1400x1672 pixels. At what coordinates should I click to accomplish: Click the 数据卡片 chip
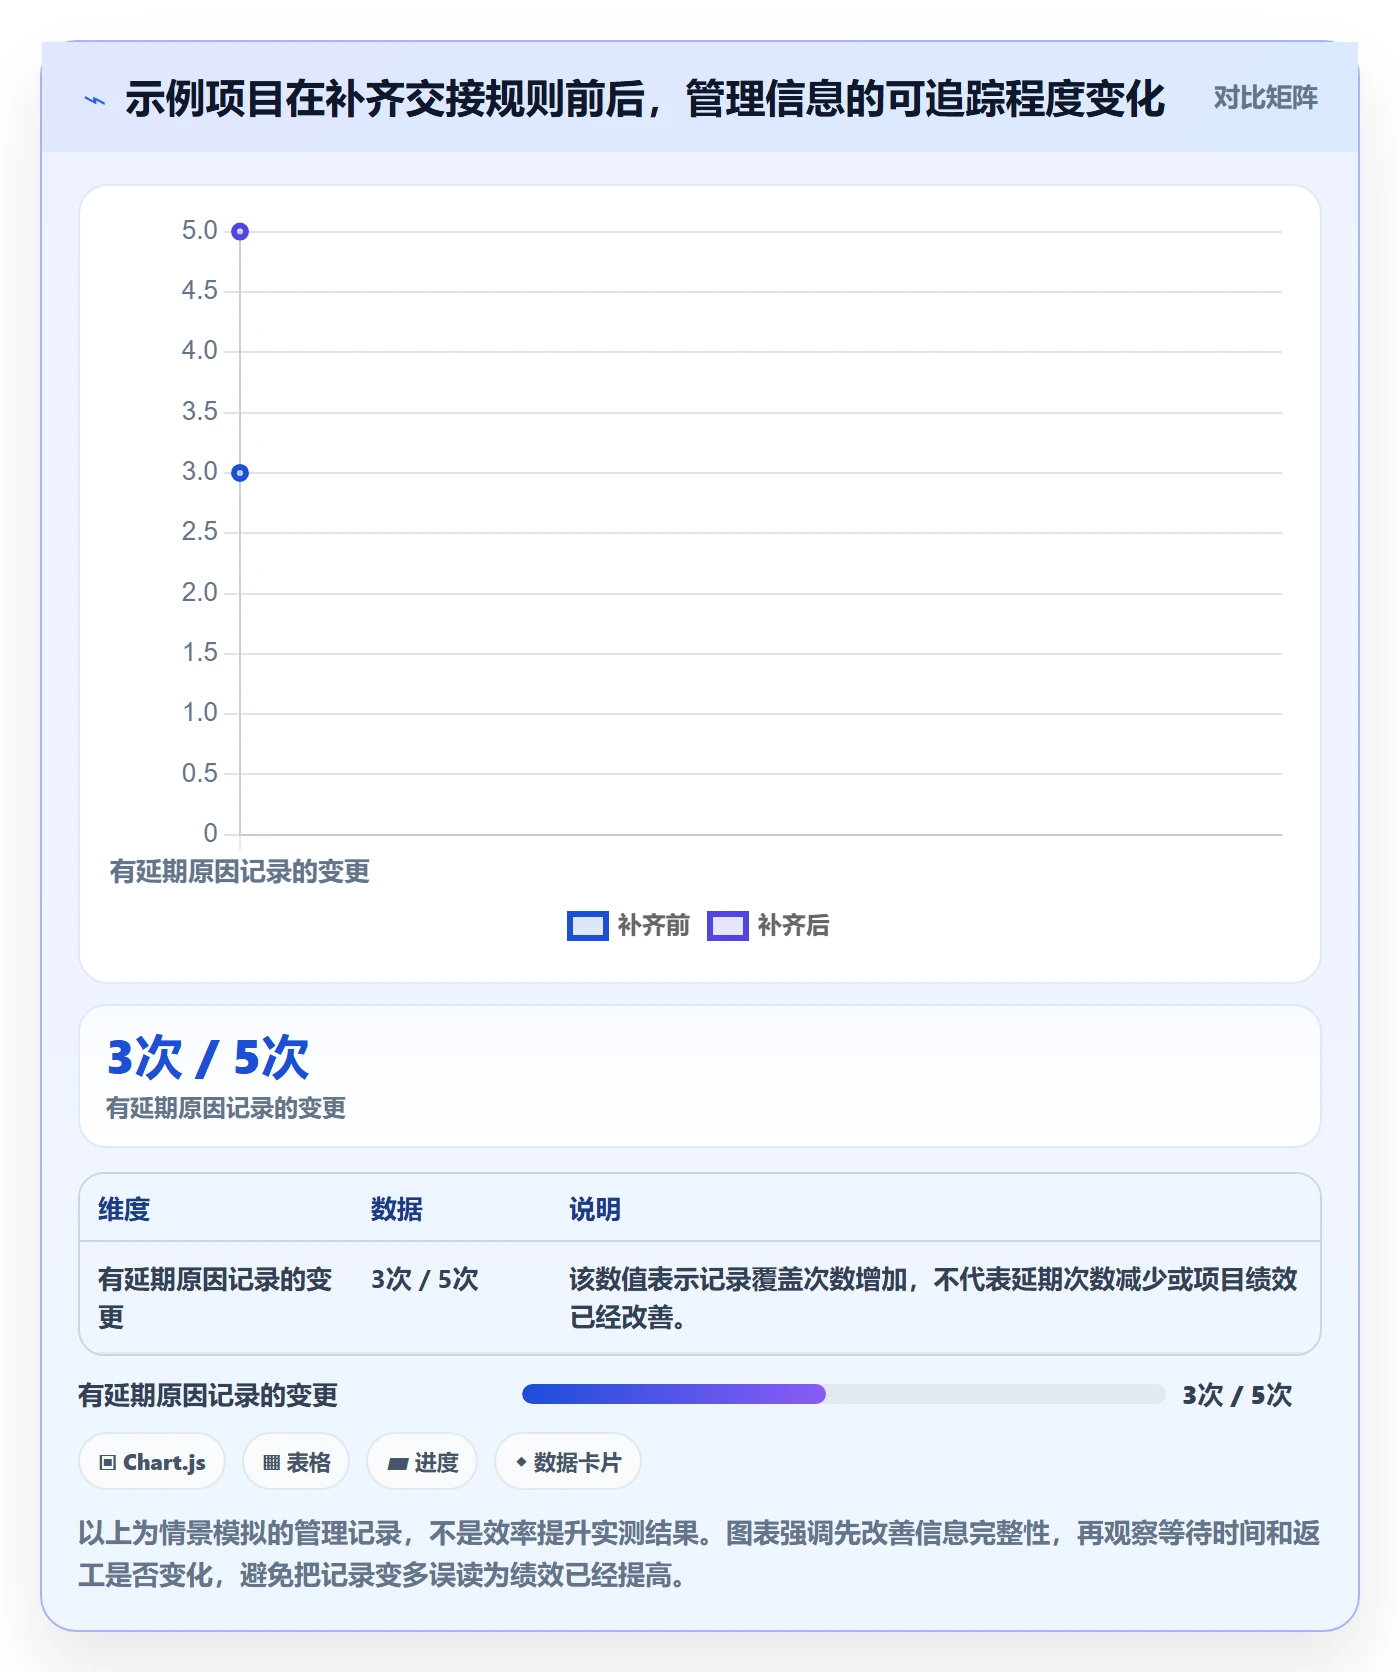568,1462
